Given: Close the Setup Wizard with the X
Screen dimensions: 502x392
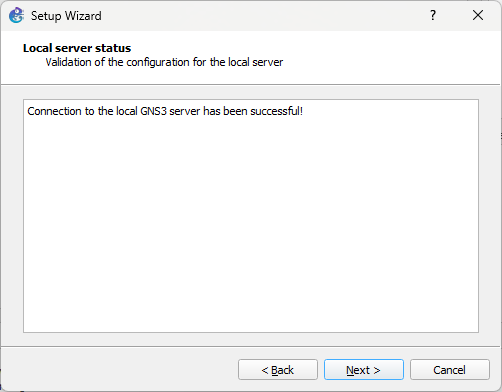Looking at the screenshot, I should [x=478, y=15].
